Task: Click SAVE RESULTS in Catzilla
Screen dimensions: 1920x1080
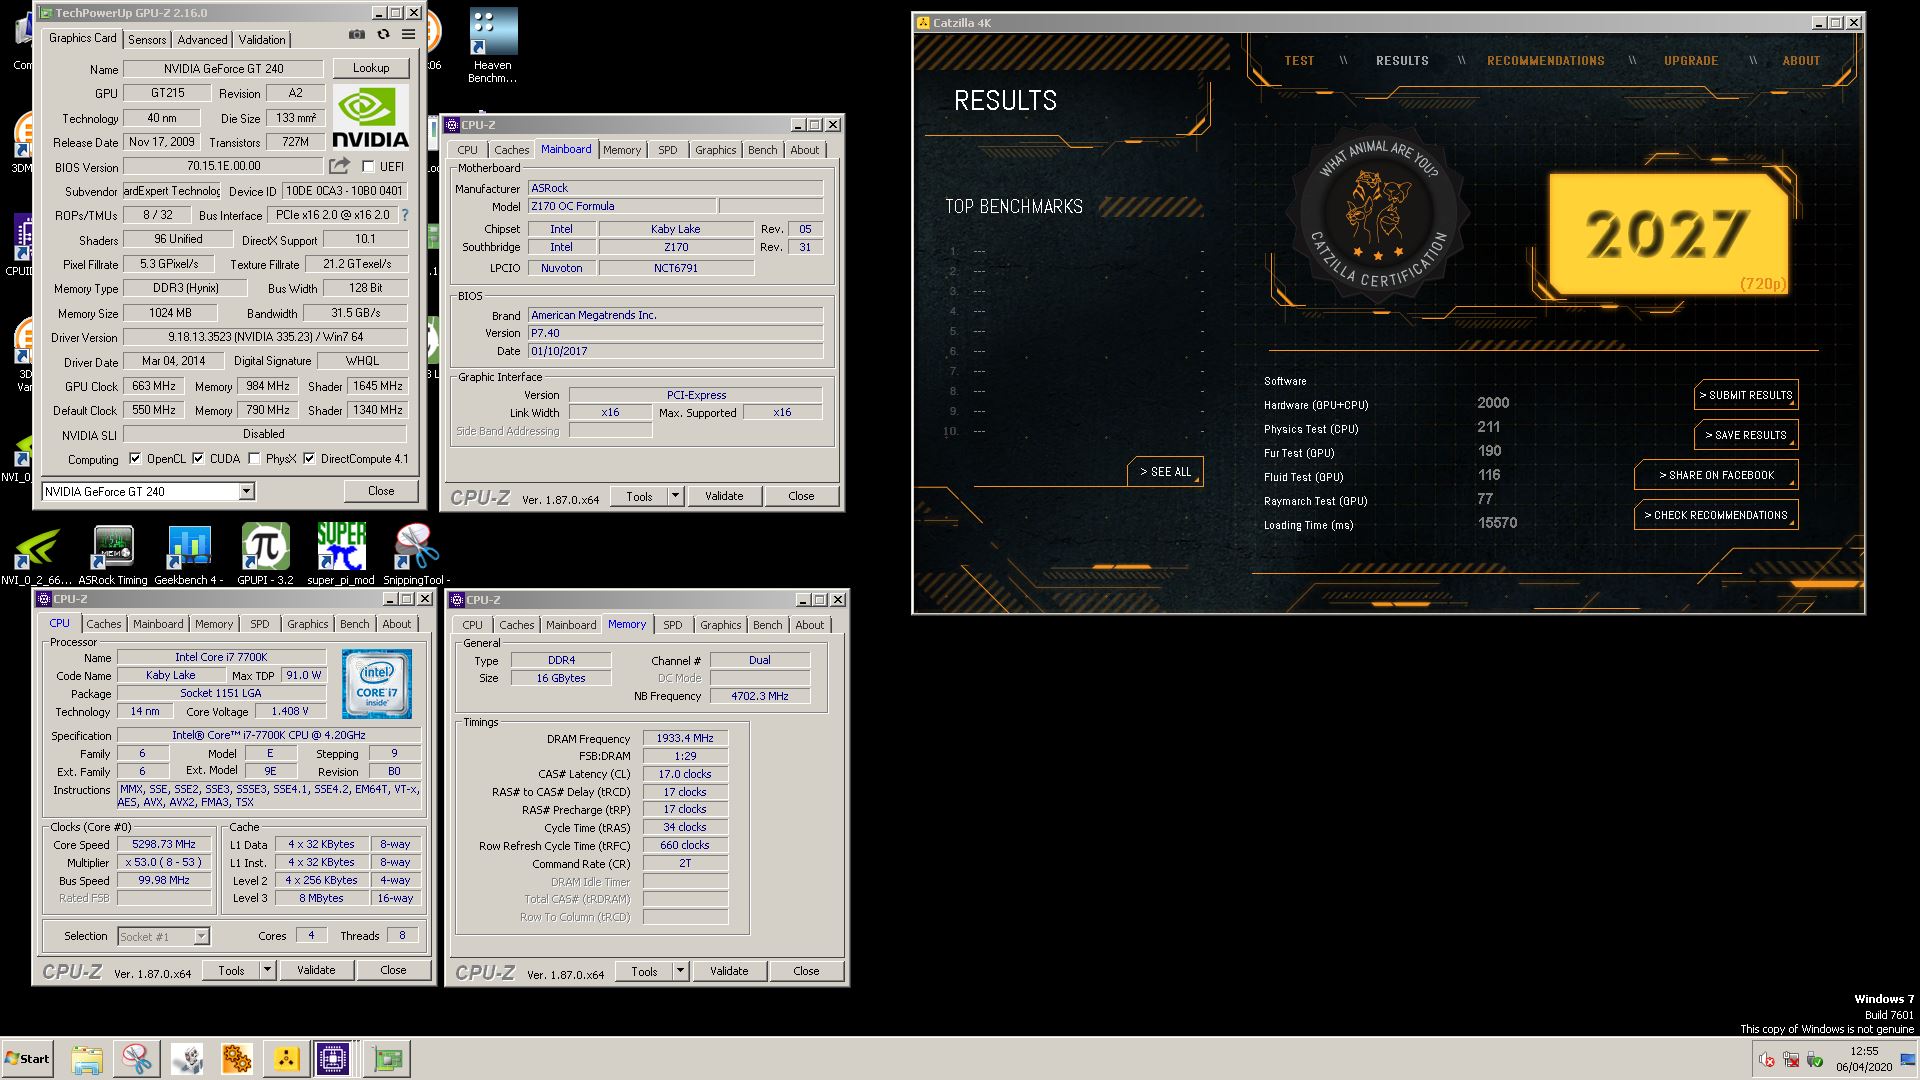Action: pos(1746,435)
